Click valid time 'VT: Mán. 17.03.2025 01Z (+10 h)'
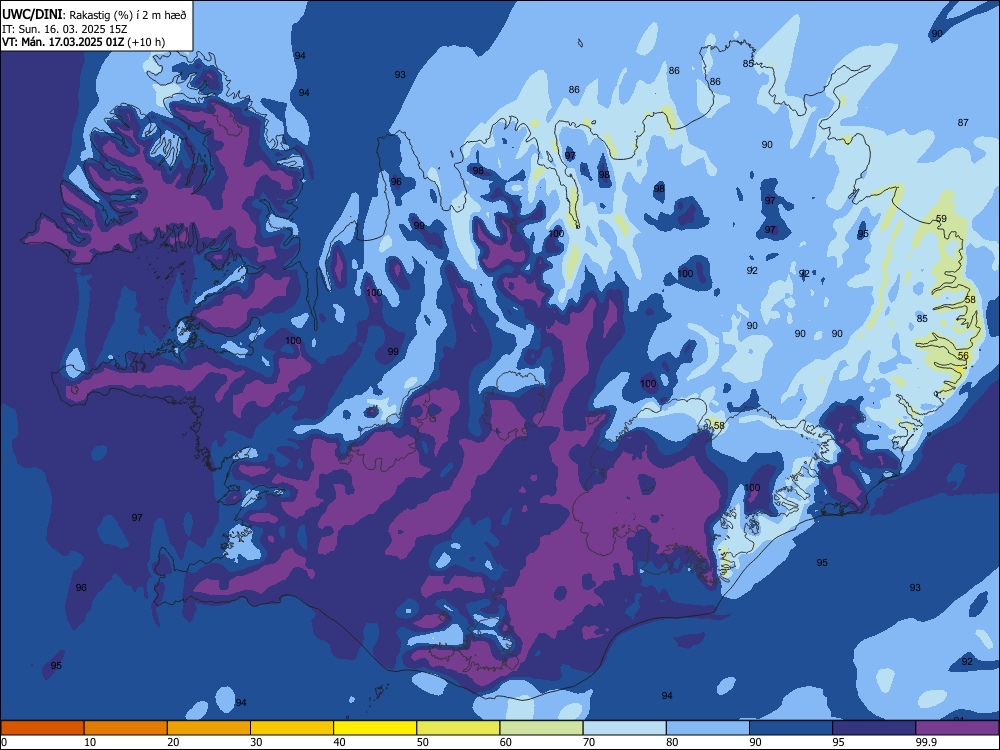1000x750 pixels. pos(84,42)
